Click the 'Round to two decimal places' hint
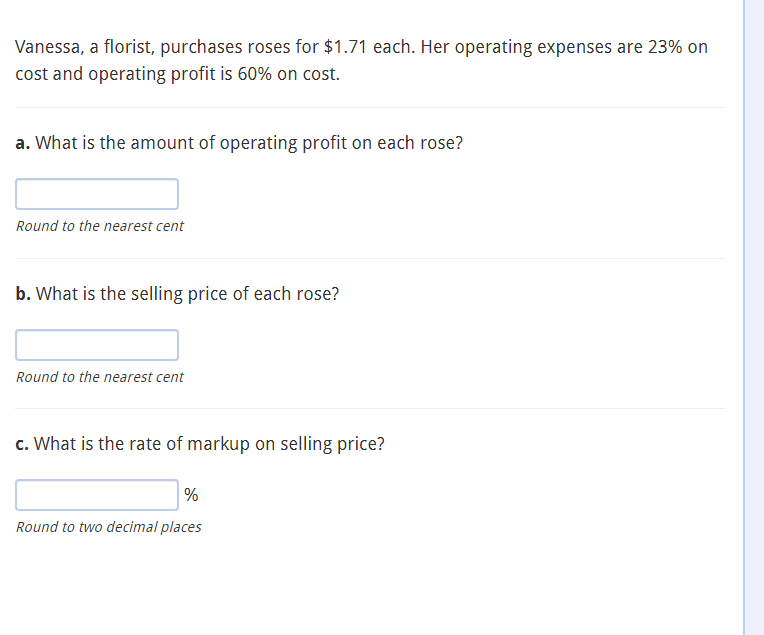The width and height of the screenshot is (764, 635). 109,527
